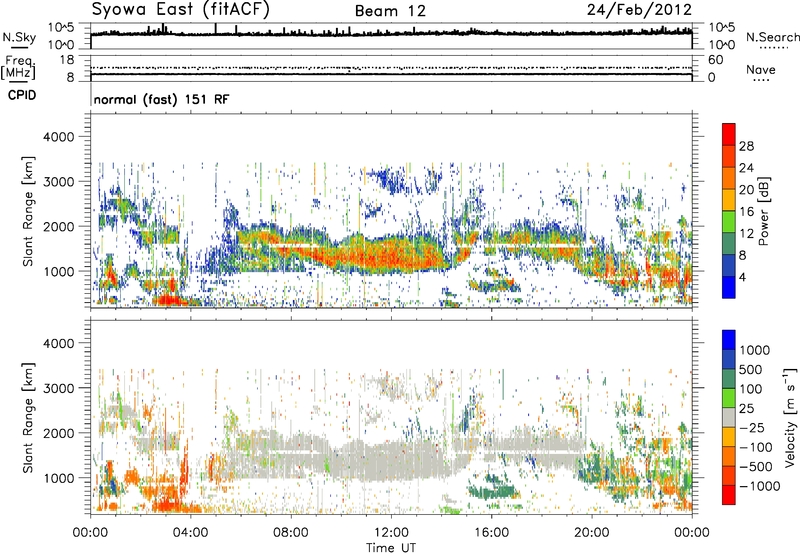Click the gray band of velocity colorbar
This screenshot has height=554, width=800.
pyautogui.click(x=729, y=417)
